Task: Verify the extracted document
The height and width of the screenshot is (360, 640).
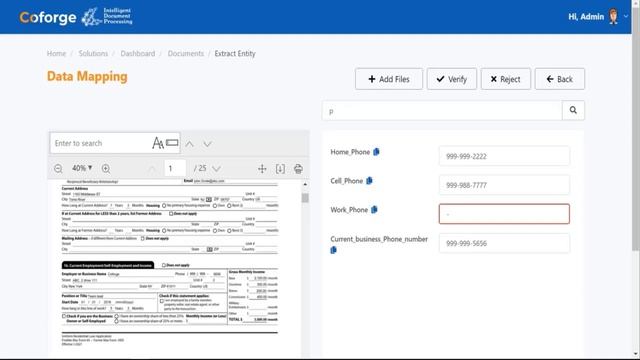Action: (451, 79)
